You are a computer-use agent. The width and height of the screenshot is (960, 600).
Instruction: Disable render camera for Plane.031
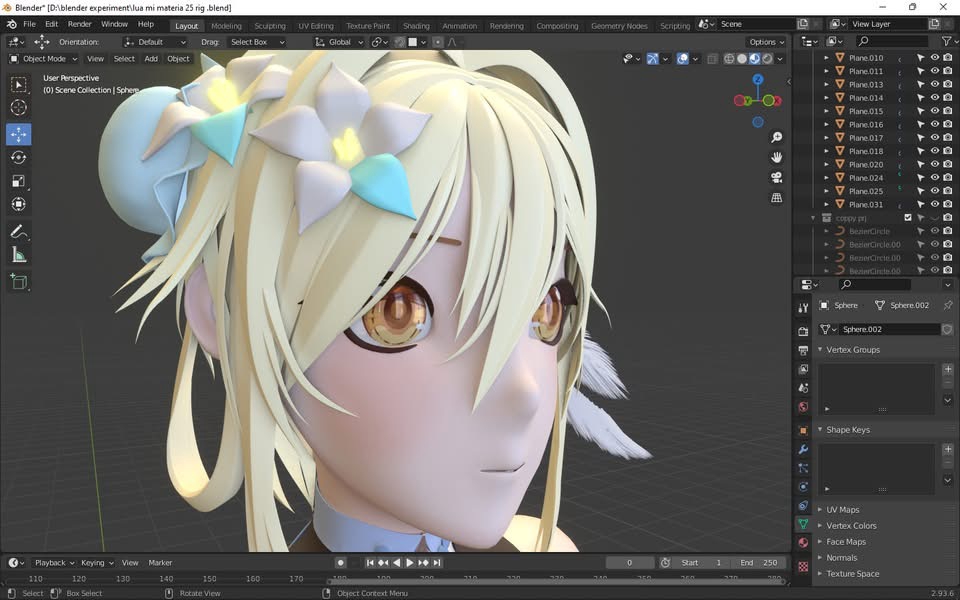point(947,204)
